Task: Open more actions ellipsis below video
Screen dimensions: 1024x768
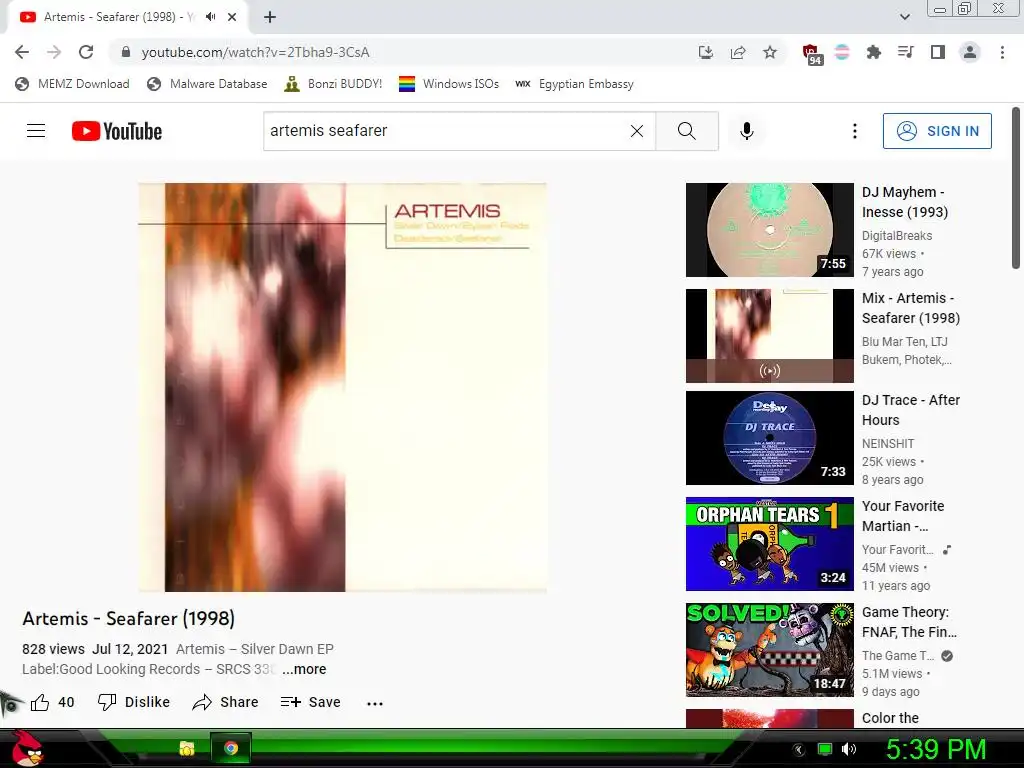Action: click(x=375, y=703)
